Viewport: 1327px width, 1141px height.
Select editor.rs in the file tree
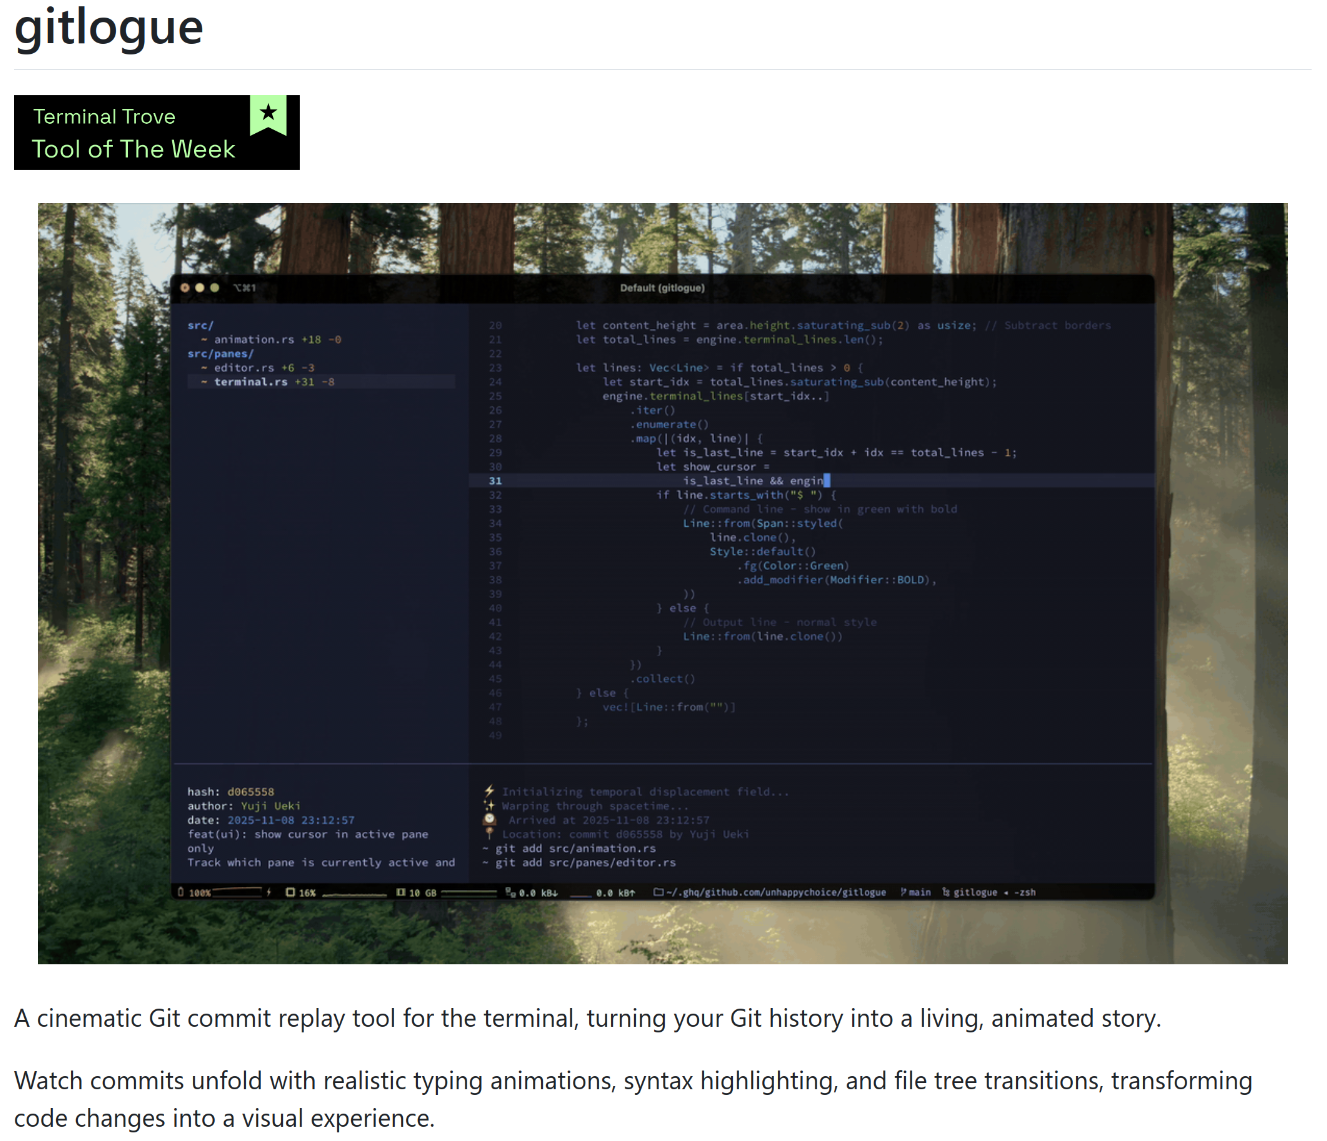coord(243,368)
